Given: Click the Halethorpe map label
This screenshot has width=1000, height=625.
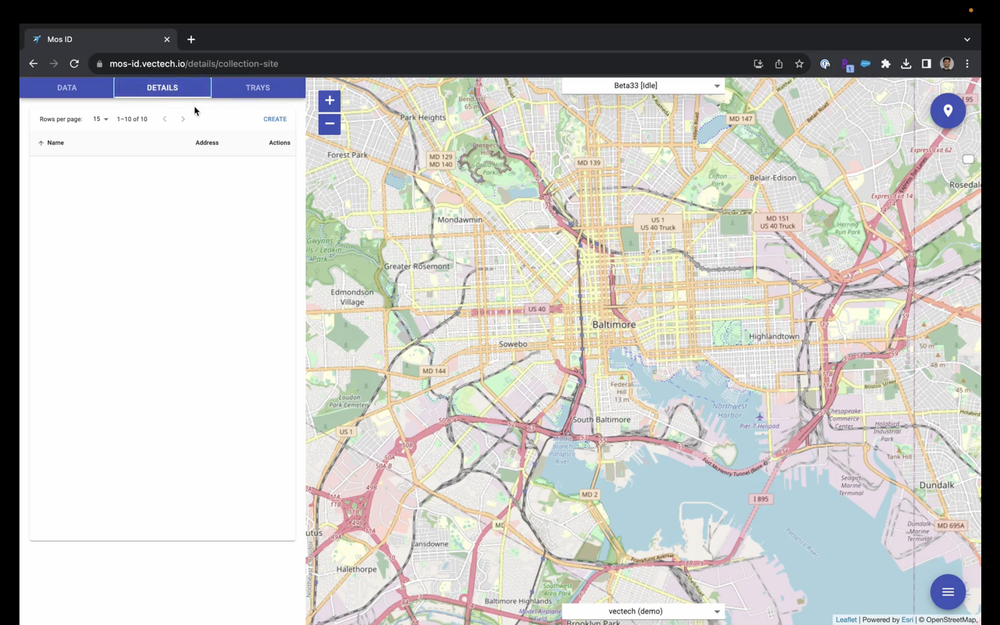Looking at the screenshot, I should coord(356,570).
